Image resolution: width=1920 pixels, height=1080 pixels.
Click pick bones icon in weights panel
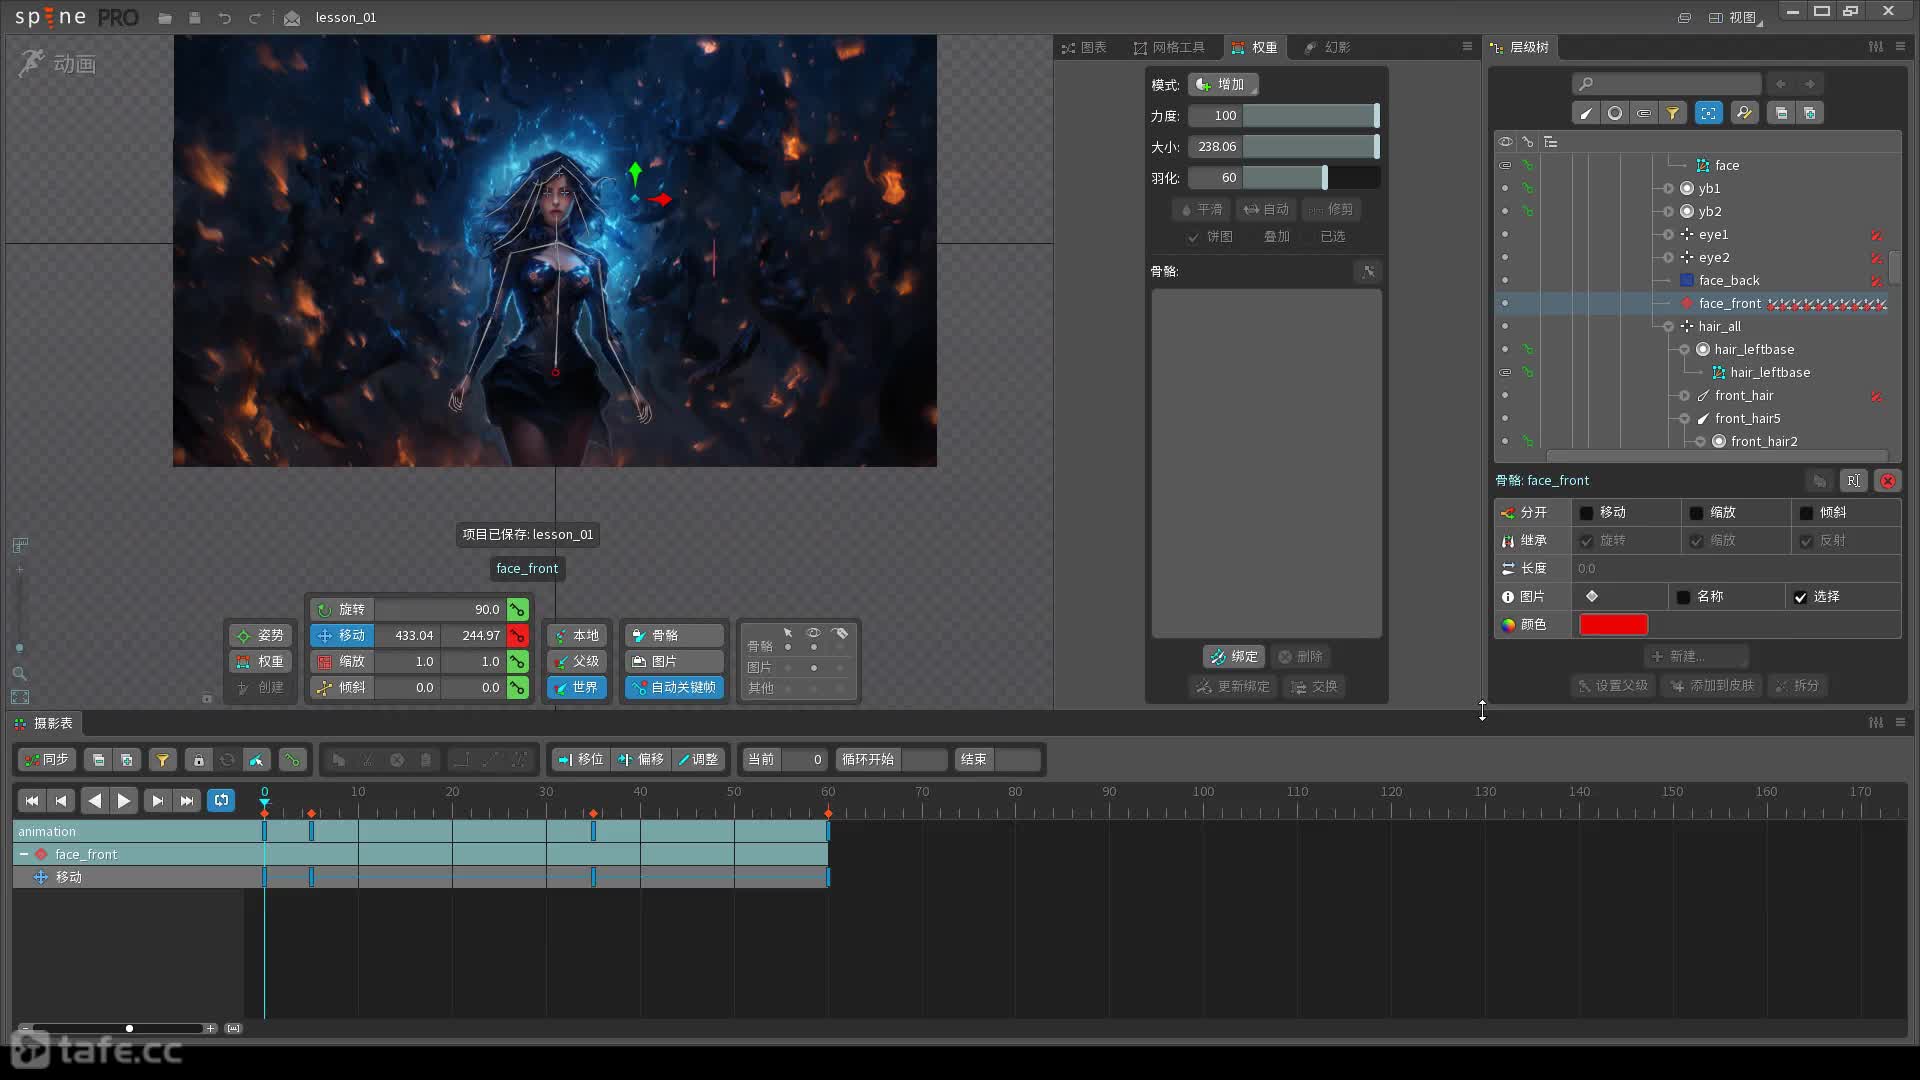click(x=1368, y=271)
